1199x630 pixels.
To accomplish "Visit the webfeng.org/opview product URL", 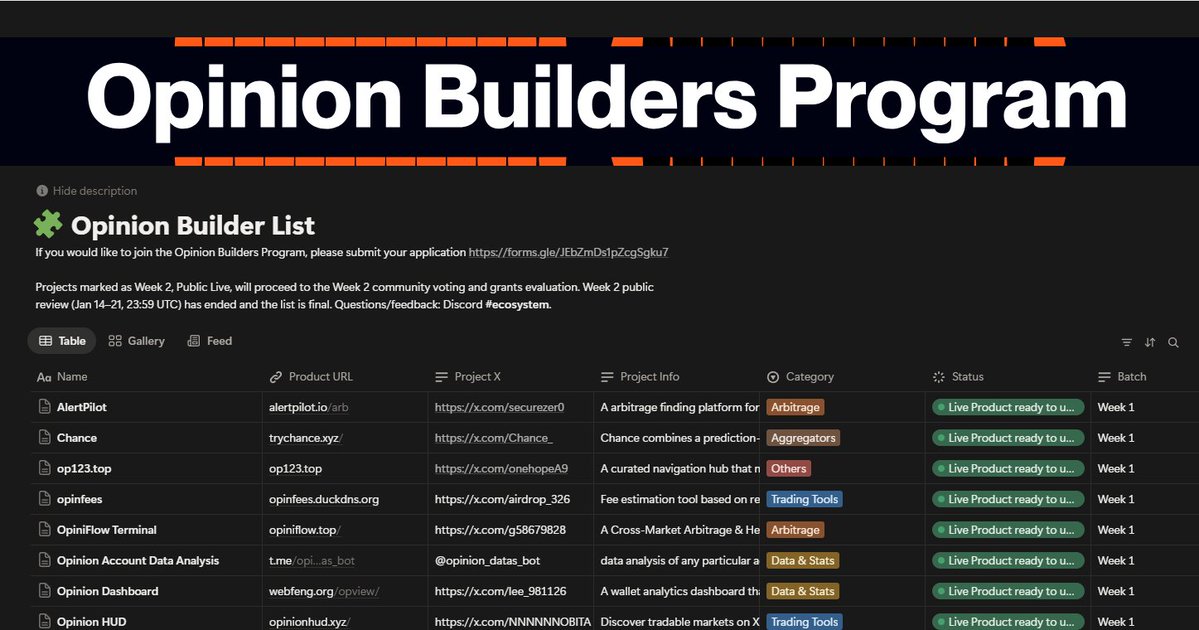I will (324, 591).
